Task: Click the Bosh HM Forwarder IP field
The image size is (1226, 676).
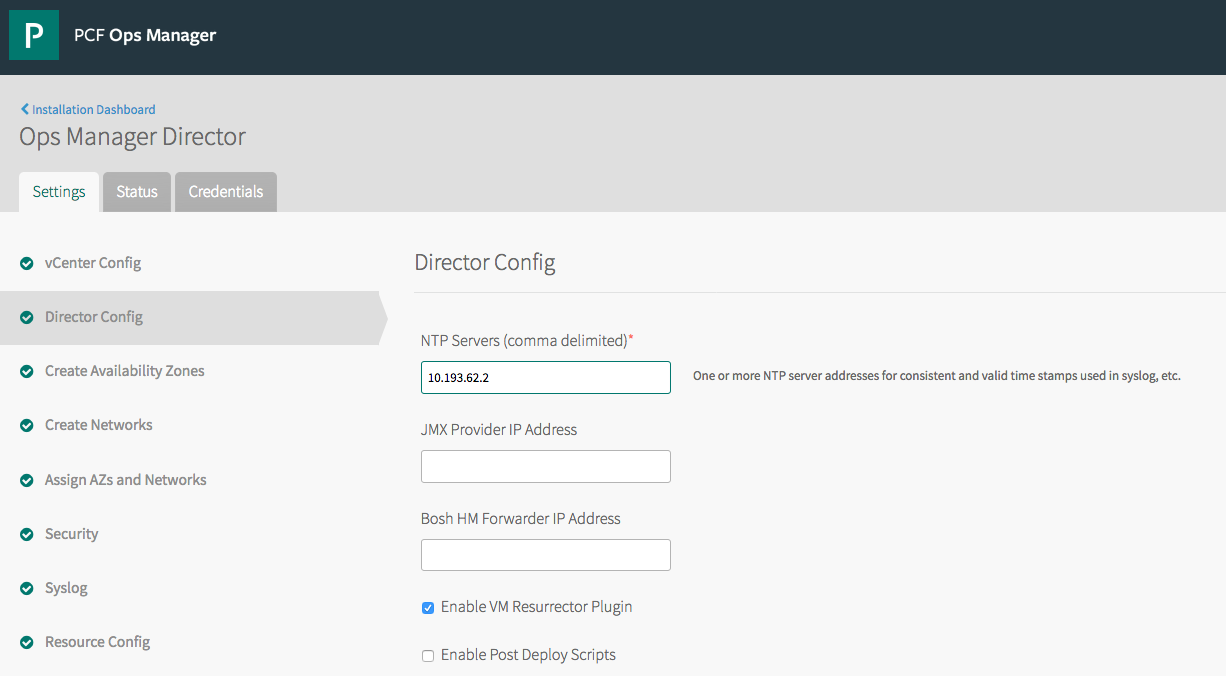Action: point(545,555)
